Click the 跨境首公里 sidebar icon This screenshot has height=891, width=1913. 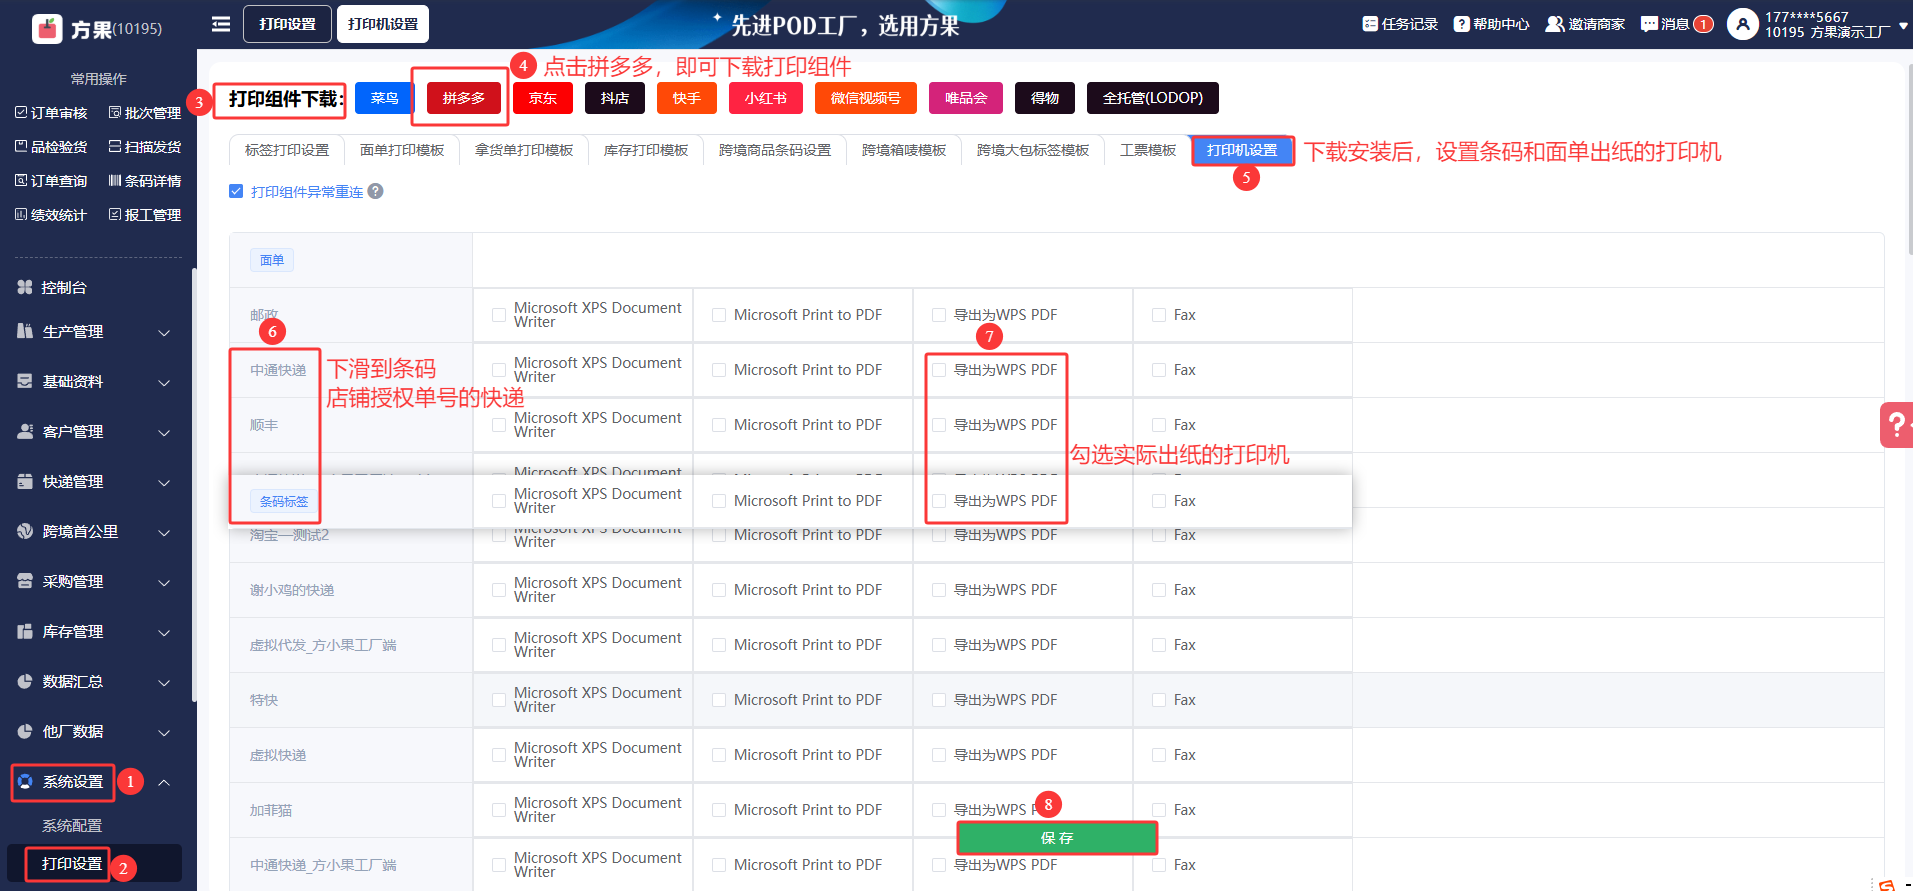coord(25,531)
